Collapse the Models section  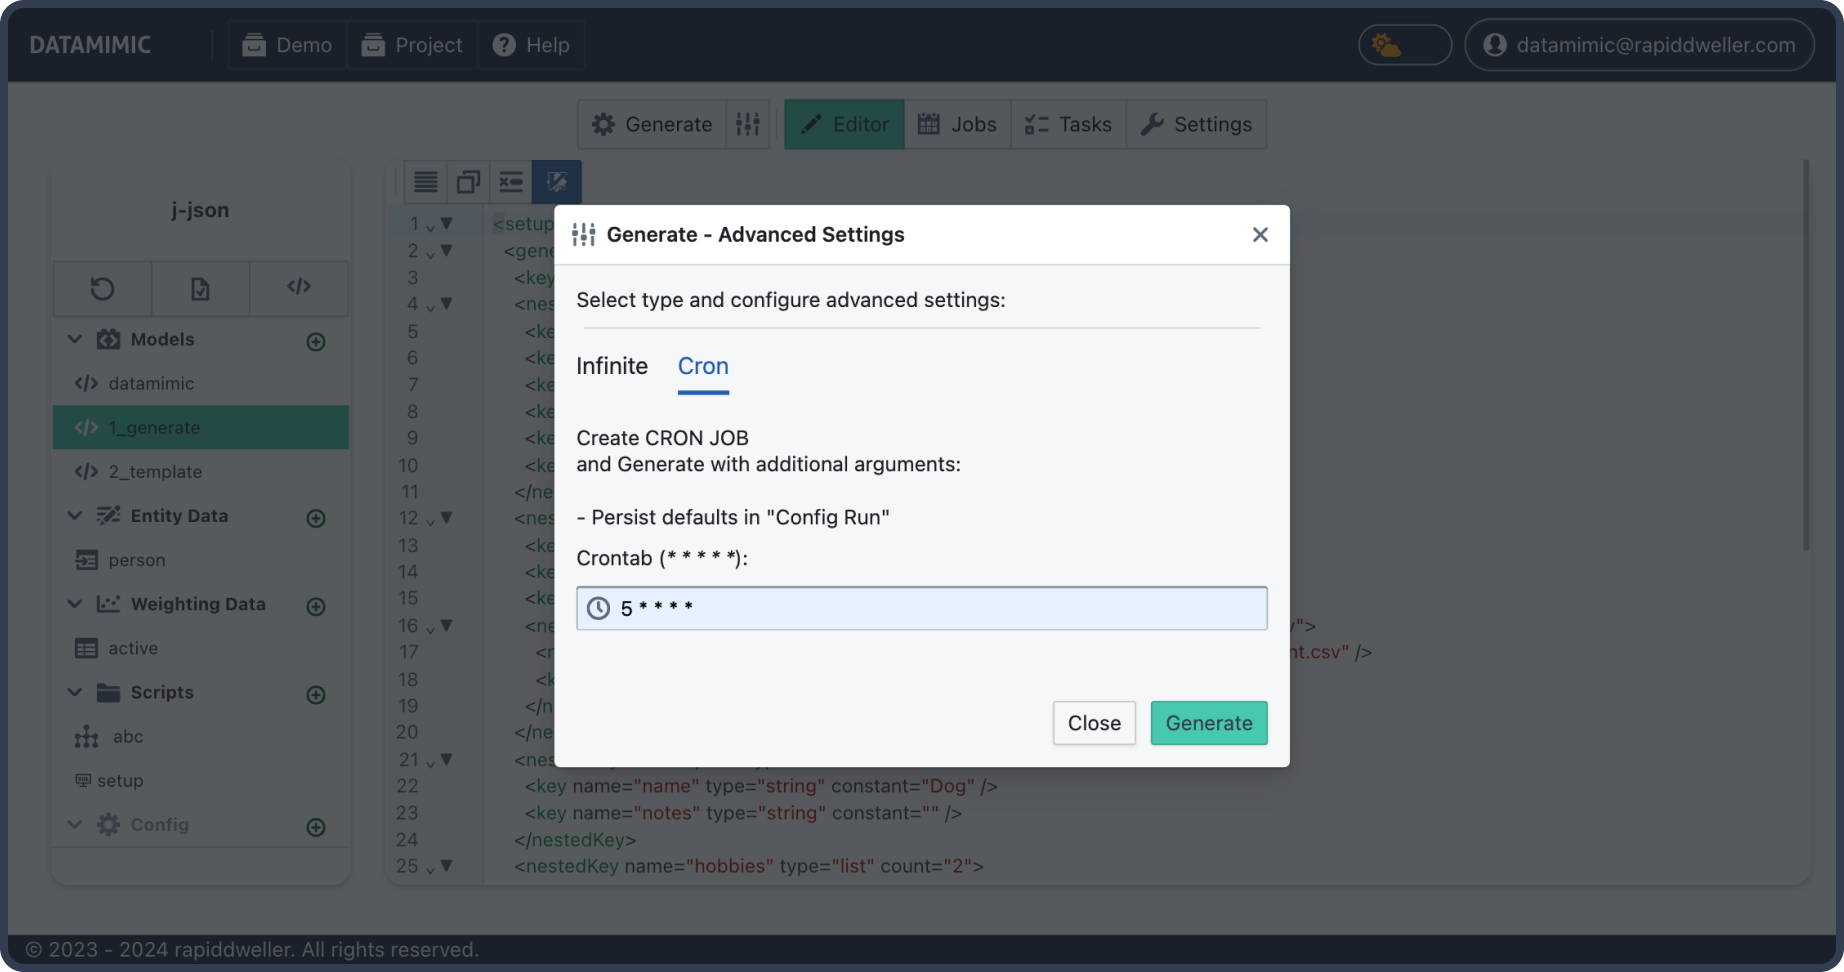74,339
